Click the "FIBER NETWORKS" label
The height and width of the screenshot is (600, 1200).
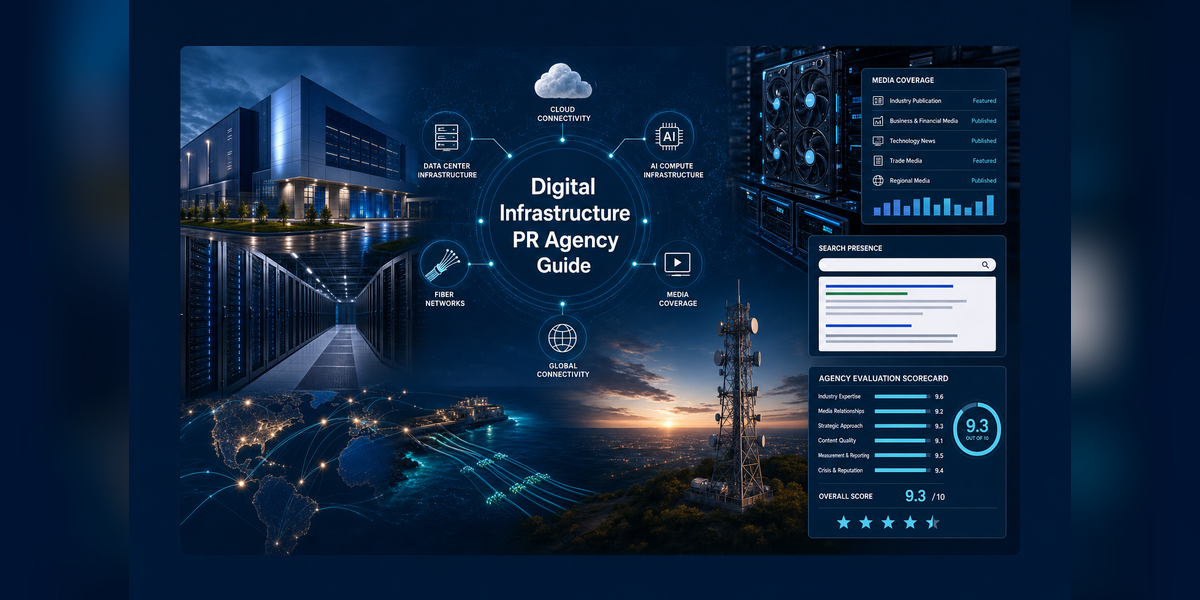(x=445, y=298)
